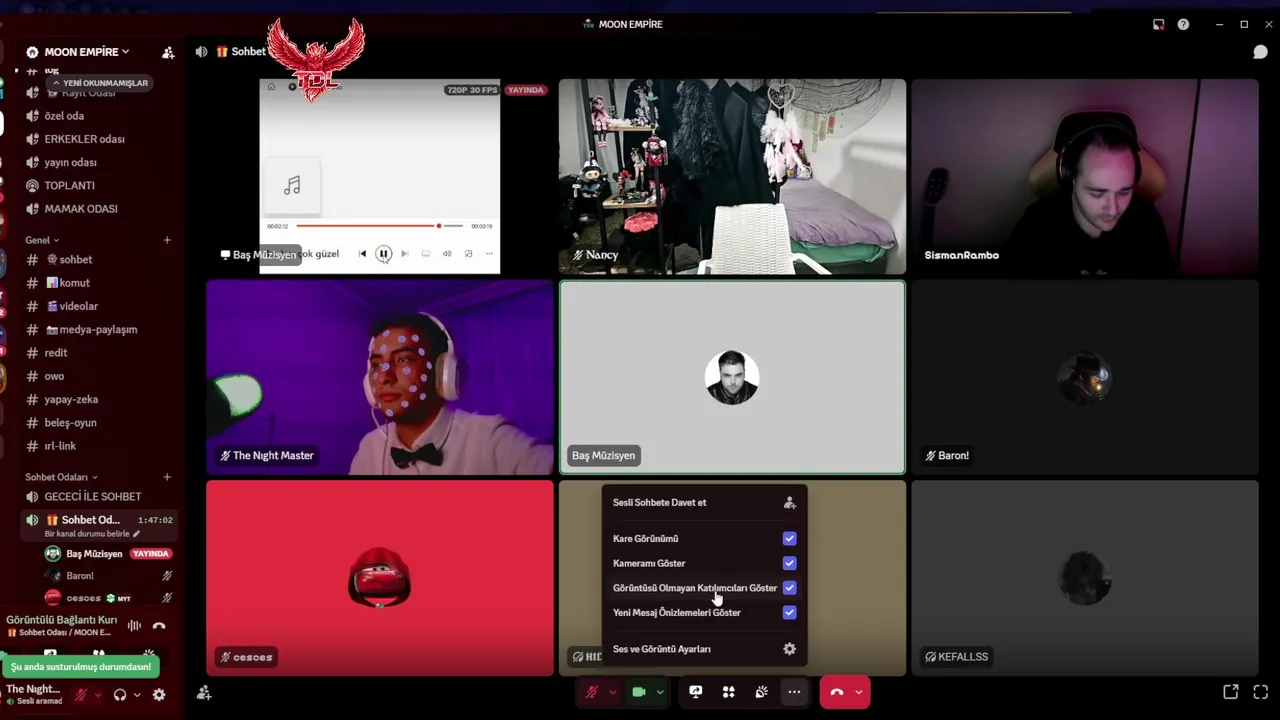Focus The Night Master video tile
This screenshot has width=1280, height=720.
(x=379, y=377)
